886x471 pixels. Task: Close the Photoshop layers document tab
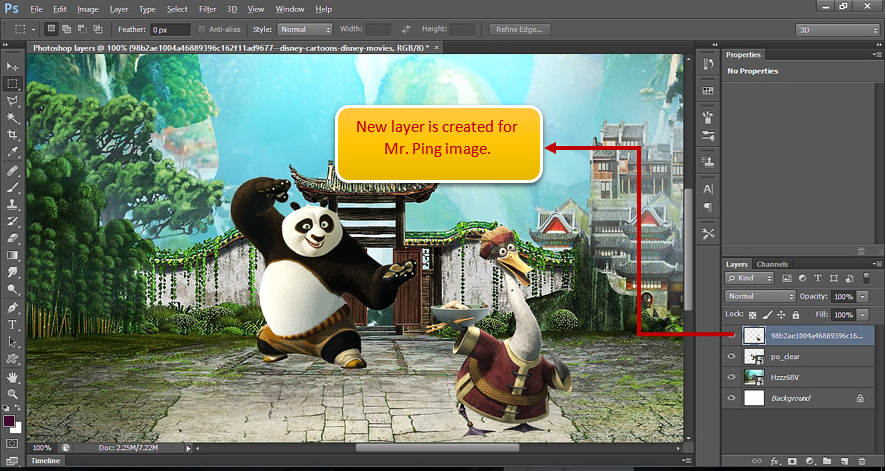[436, 48]
